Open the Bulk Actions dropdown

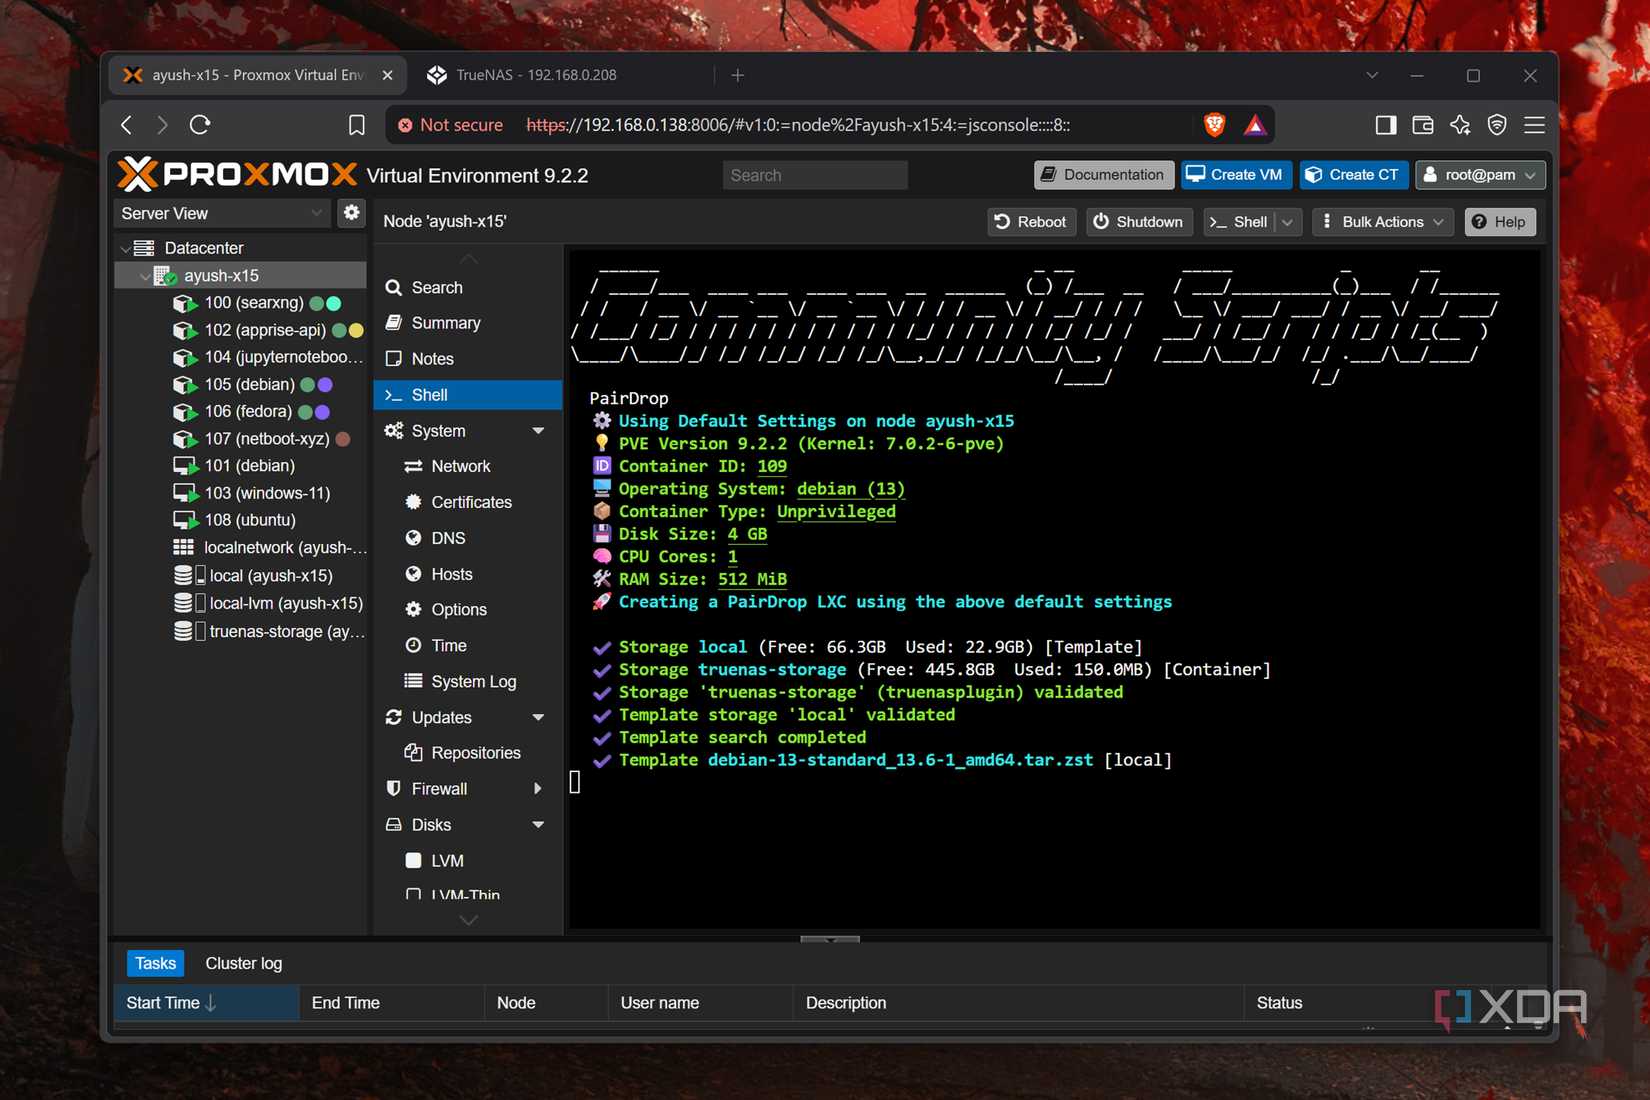click(1384, 222)
